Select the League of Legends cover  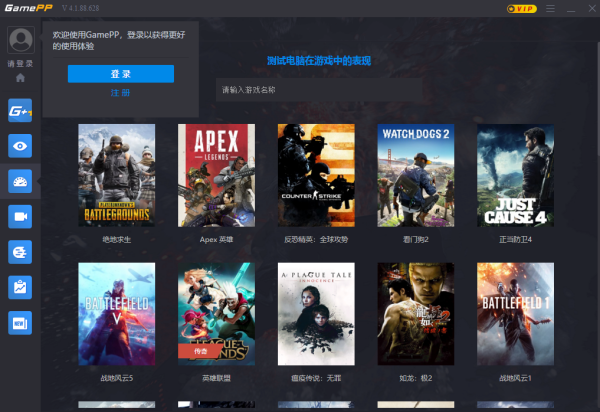(x=217, y=314)
